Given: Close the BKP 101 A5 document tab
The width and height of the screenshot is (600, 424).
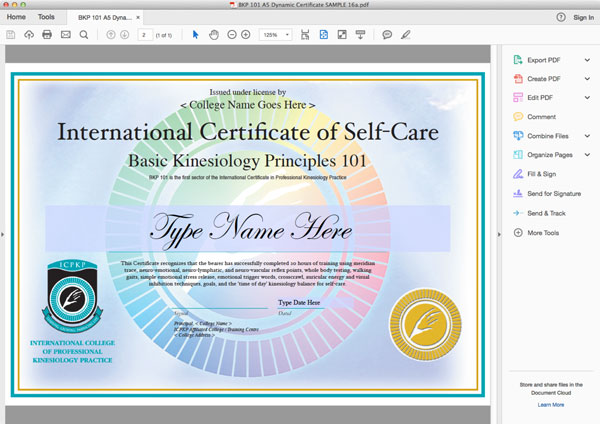Looking at the screenshot, I should 138,18.
